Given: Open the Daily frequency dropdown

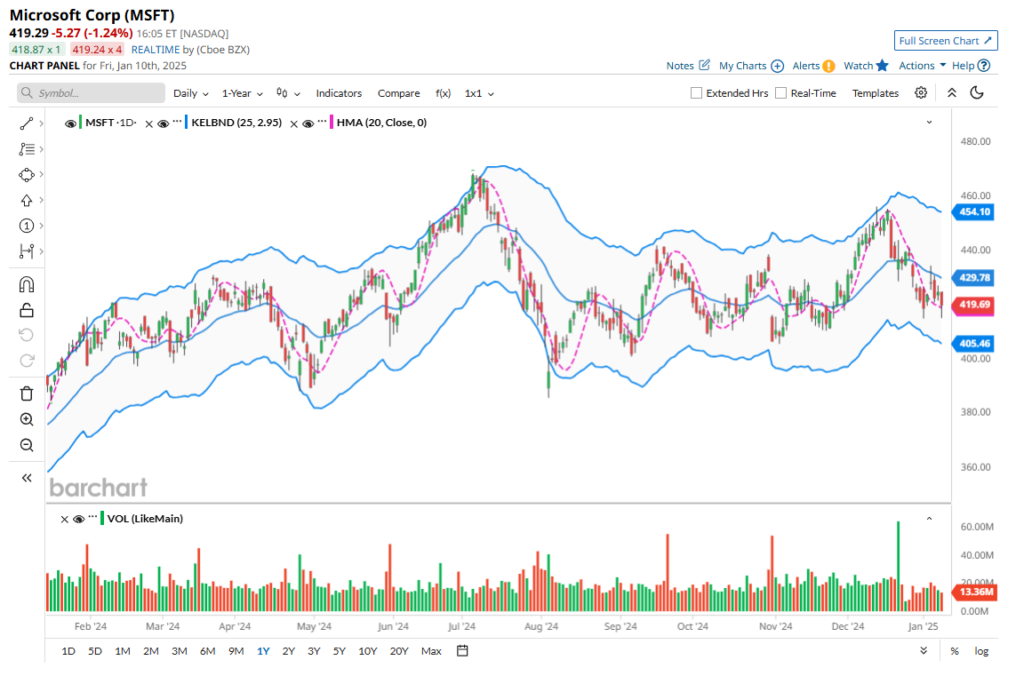Looking at the screenshot, I should (190, 93).
